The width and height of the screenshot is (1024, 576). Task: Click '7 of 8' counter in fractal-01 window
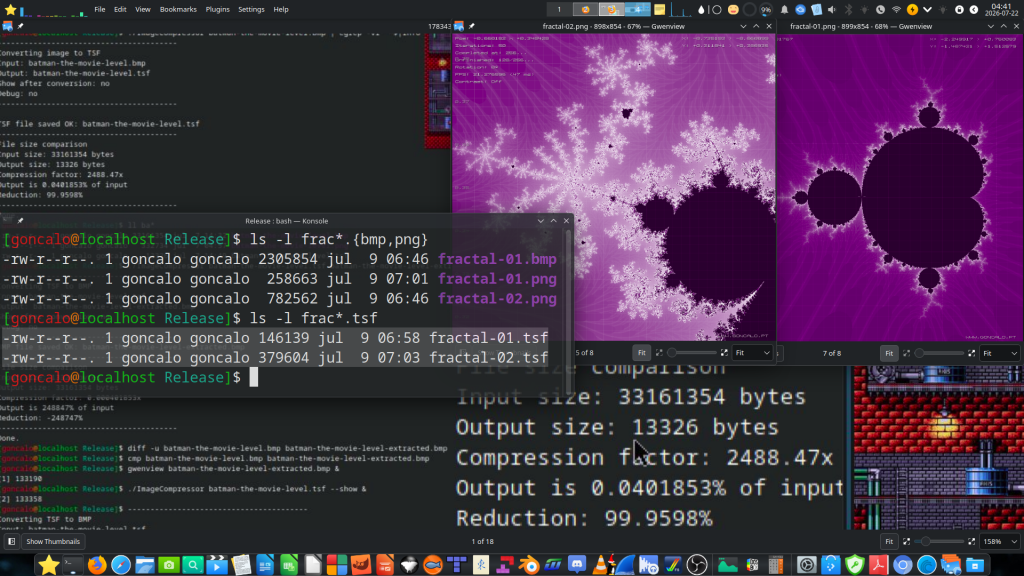(x=832, y=353)
